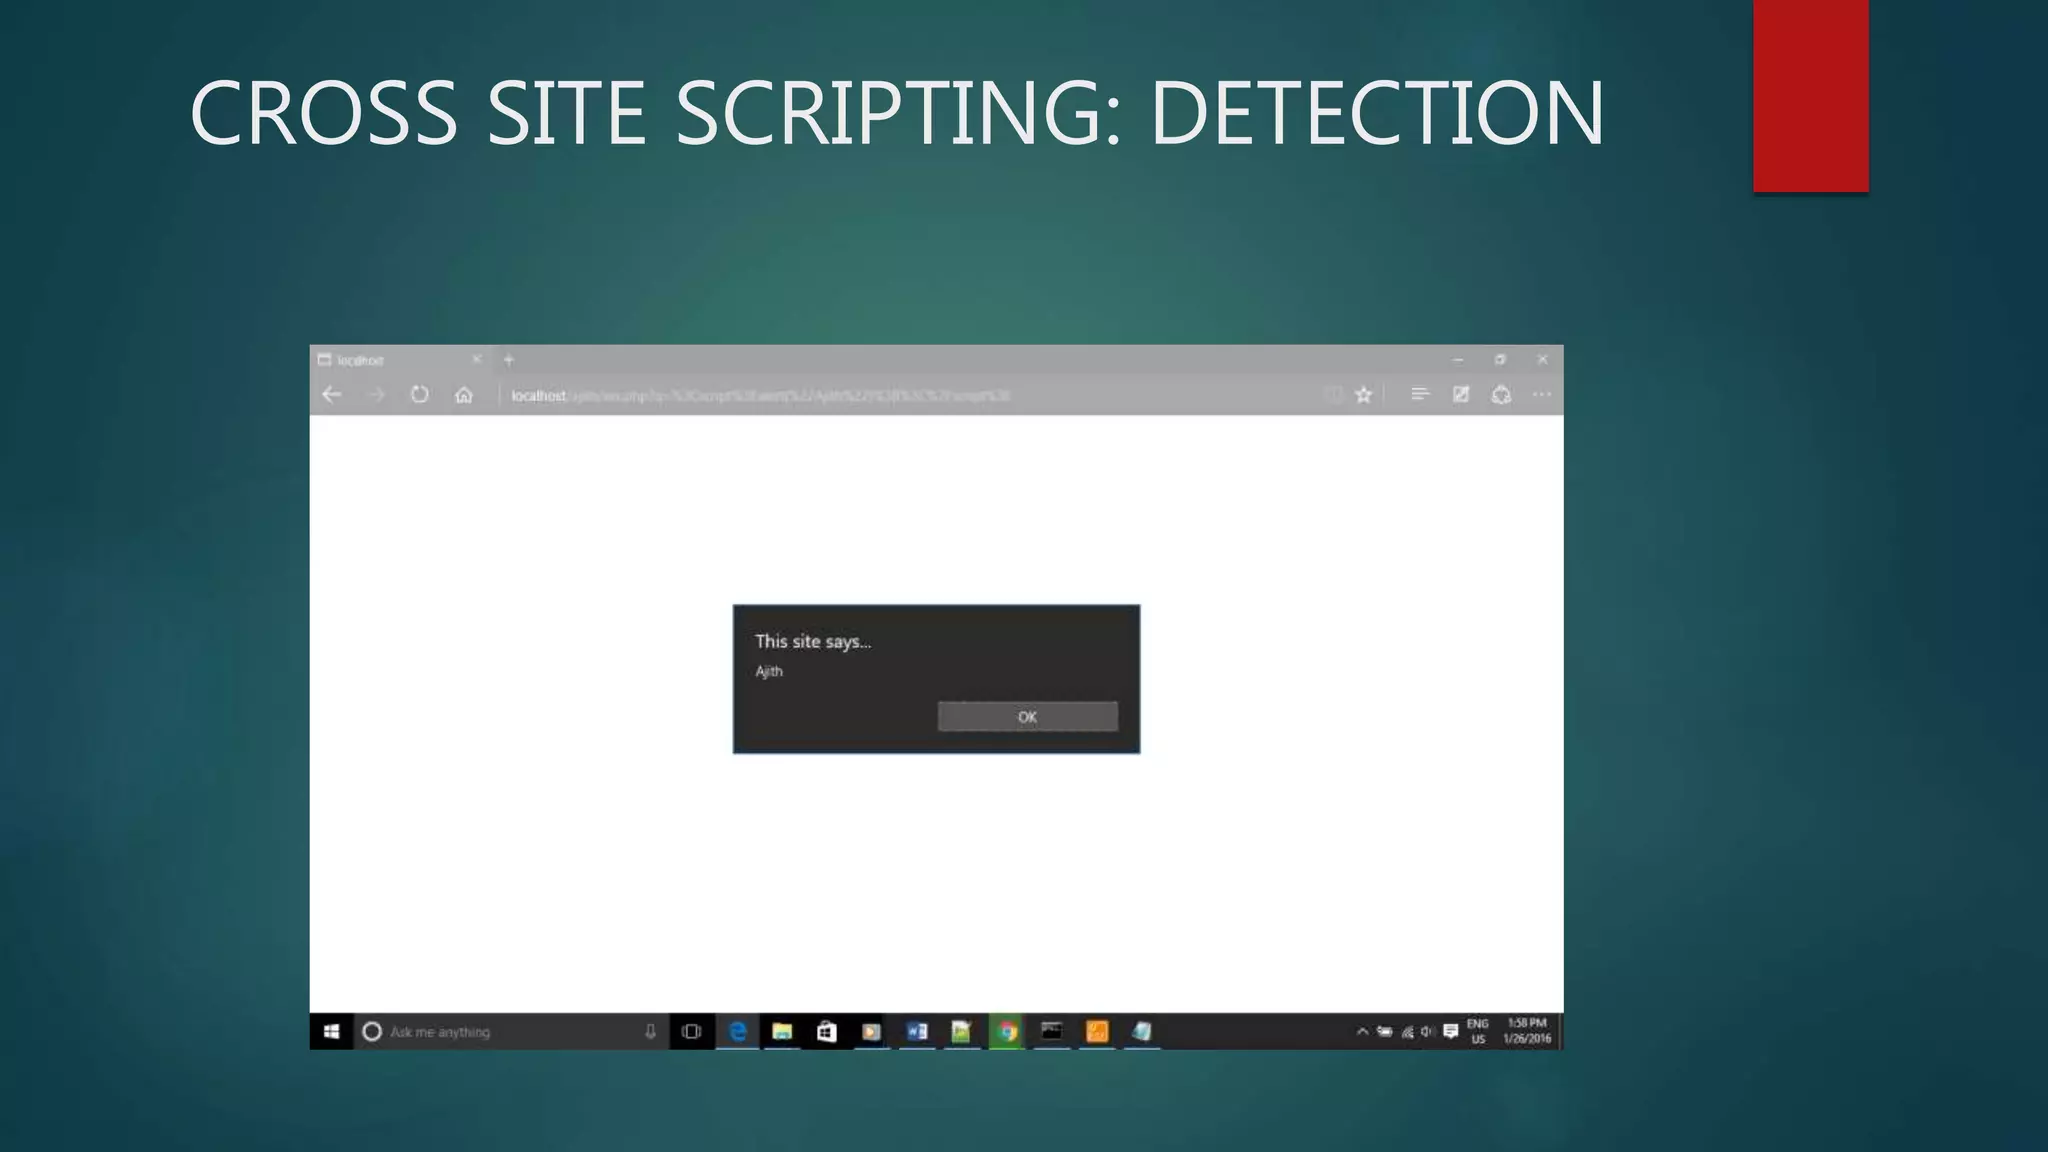The image size is (2048, 1152).
Task: Open the Action Center notification icon
Action: [x=1451, y=1032]
